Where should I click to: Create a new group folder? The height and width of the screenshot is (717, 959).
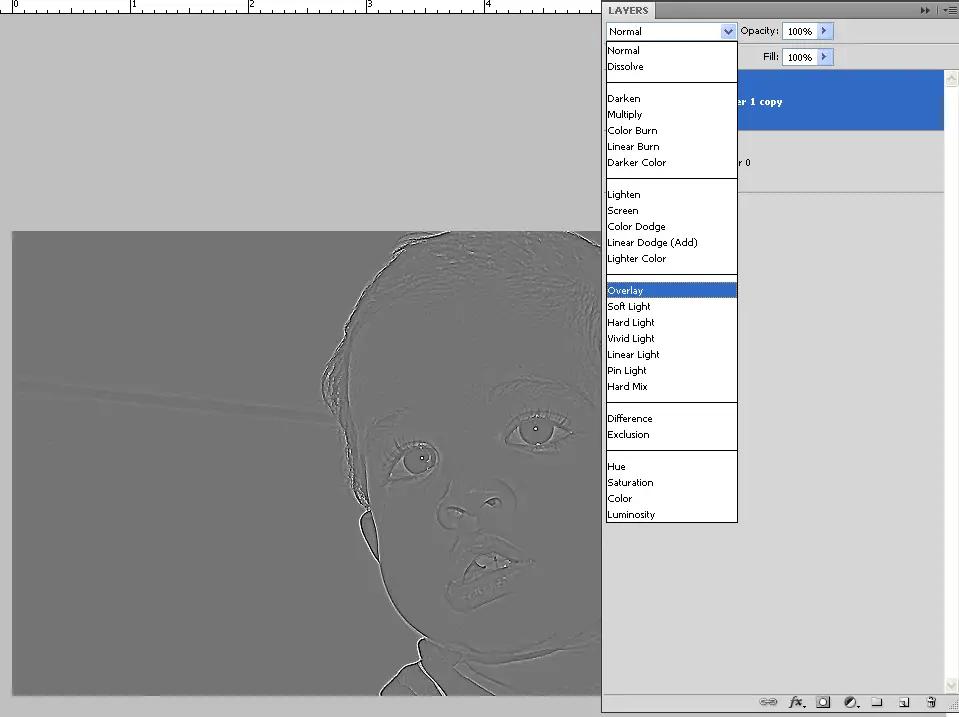click(876, 703)
